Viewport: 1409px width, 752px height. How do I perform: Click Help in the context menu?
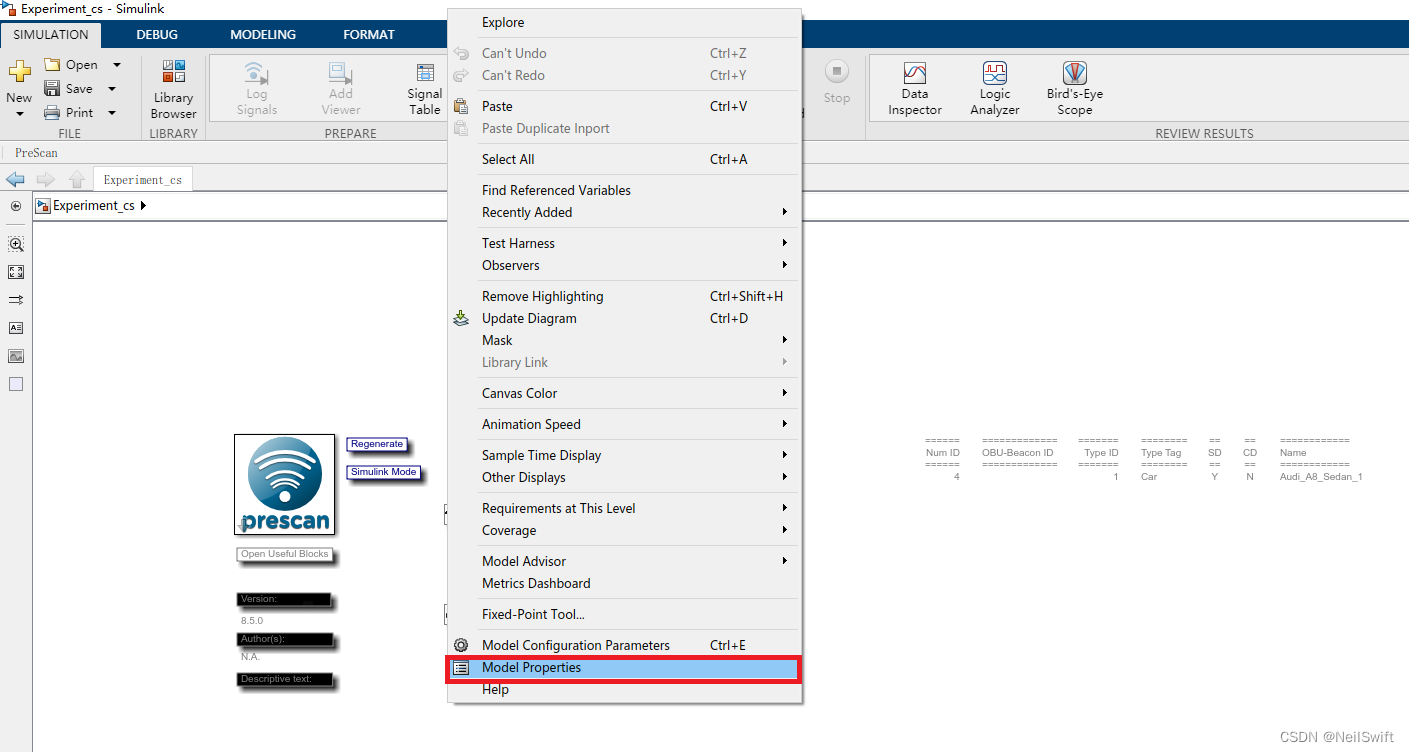point(624,689)
